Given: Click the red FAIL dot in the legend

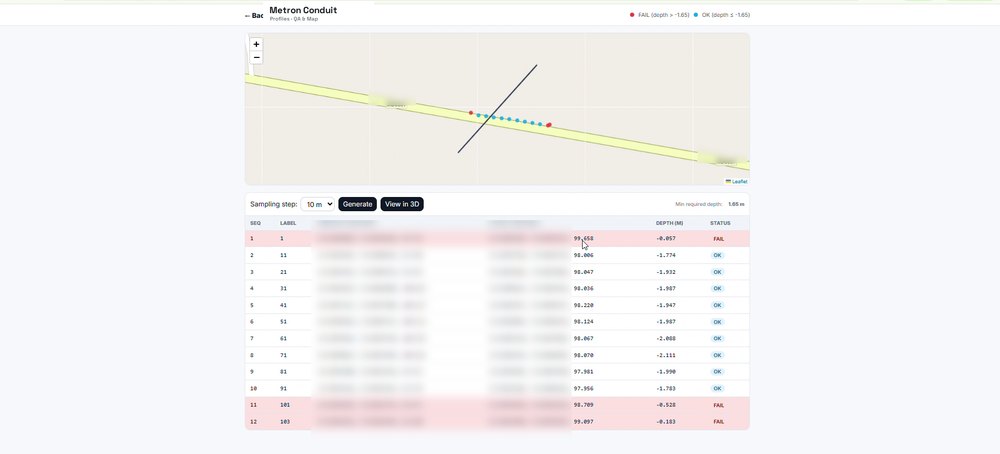Looking at the screenshot, I should (632, 15).
